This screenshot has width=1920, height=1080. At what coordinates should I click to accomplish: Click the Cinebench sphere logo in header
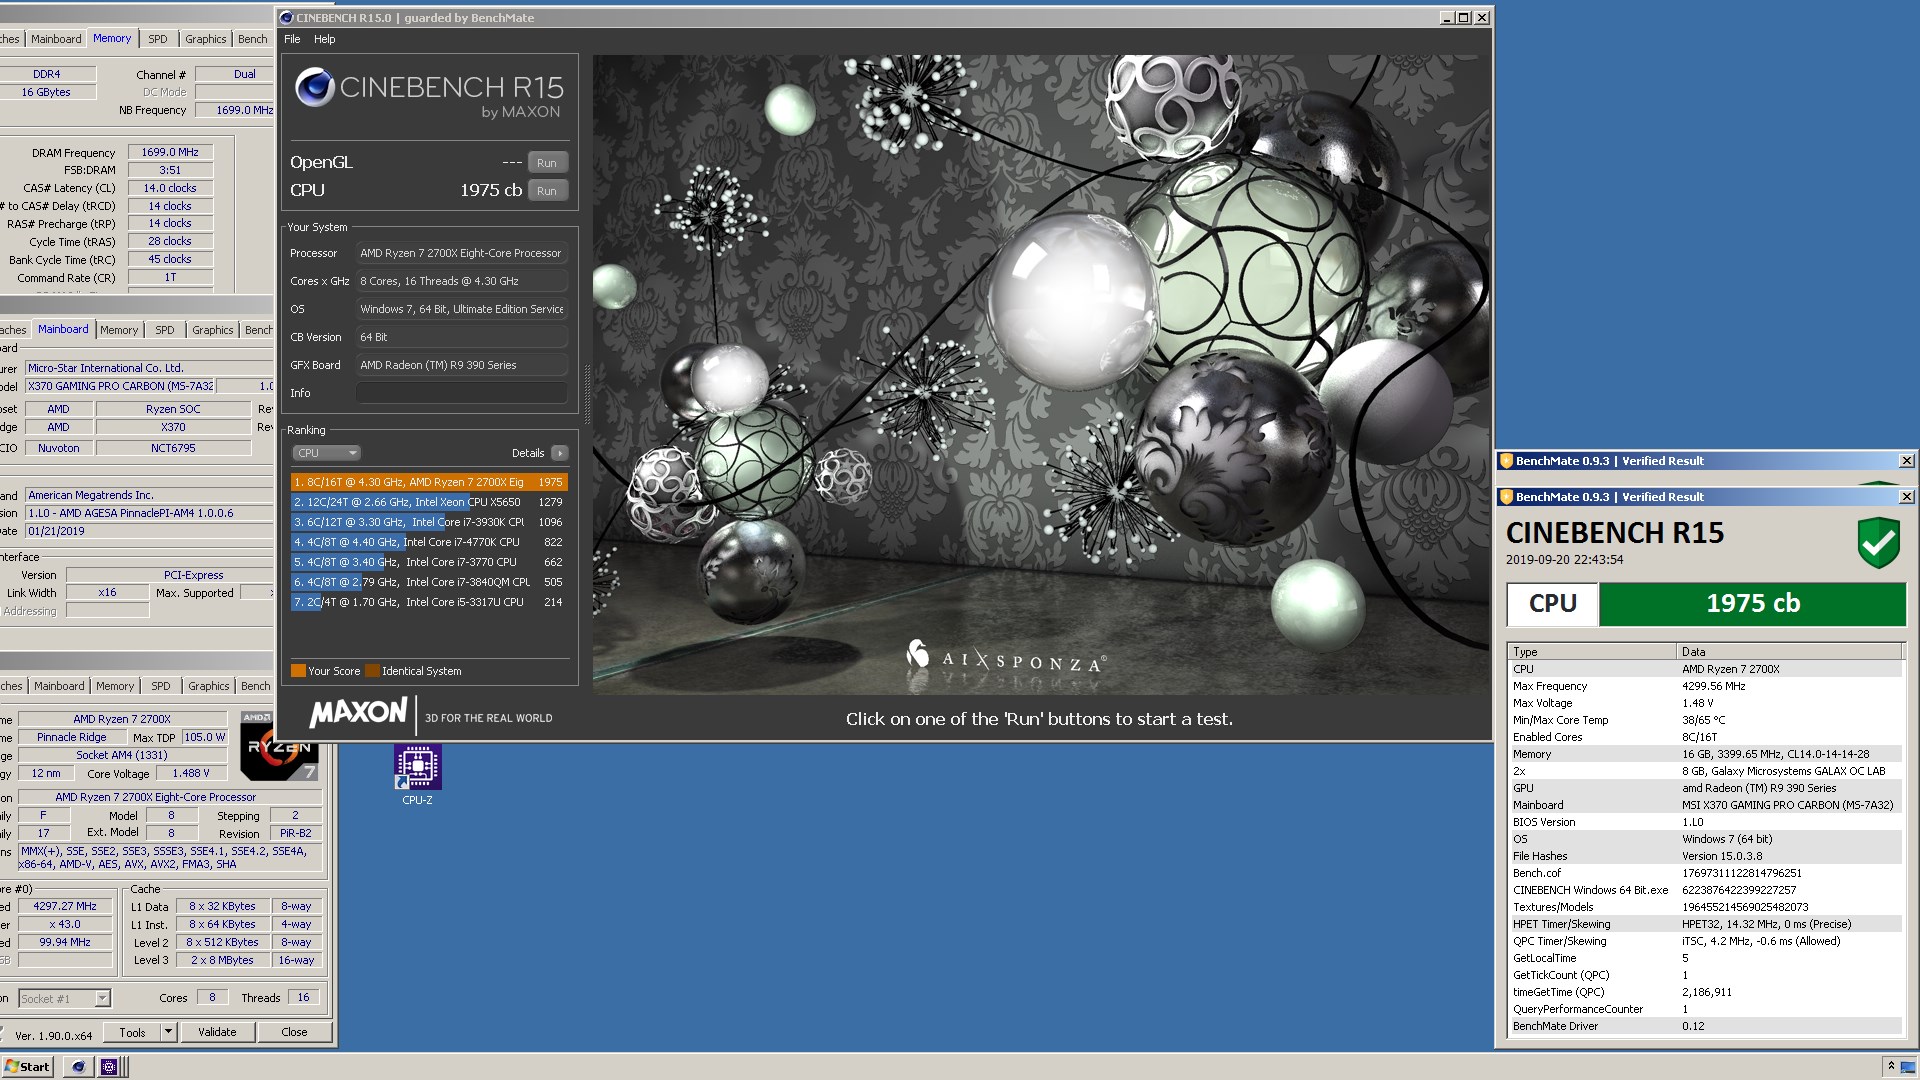point(314,88)
